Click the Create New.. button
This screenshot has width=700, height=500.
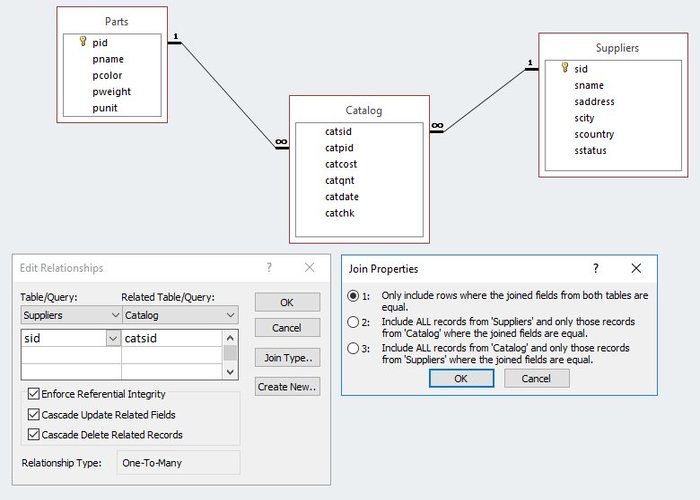[287, 387]
